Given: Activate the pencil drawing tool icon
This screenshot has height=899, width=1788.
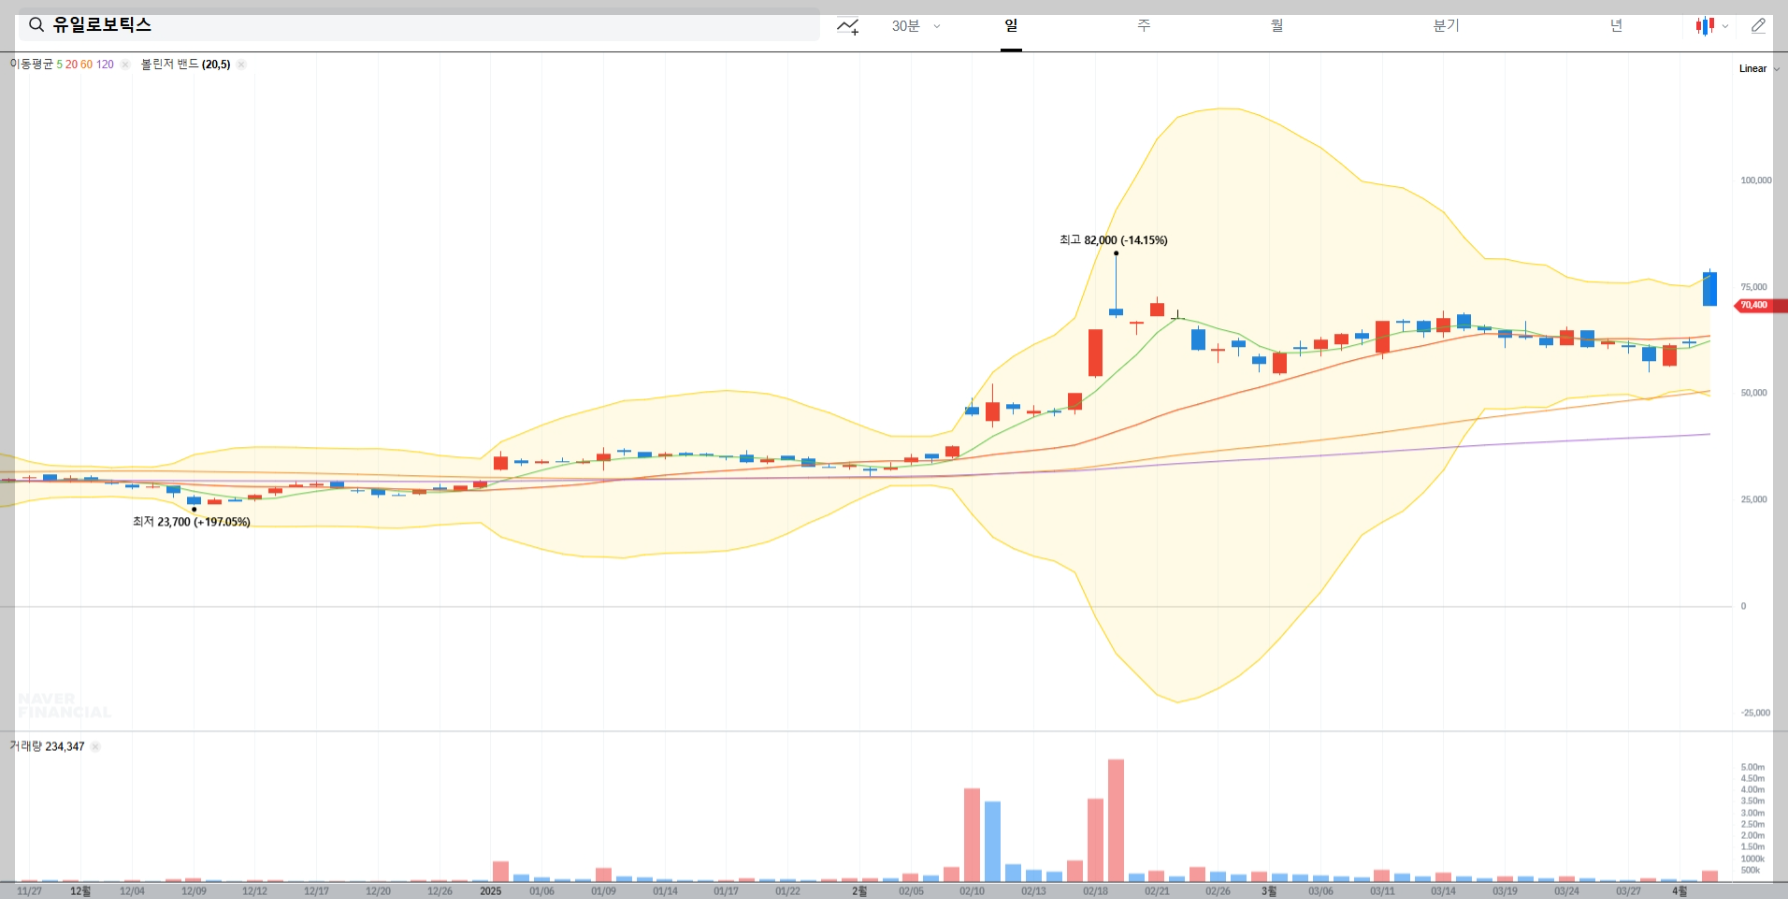Looking at the screenshot, I should point(1758,26).
